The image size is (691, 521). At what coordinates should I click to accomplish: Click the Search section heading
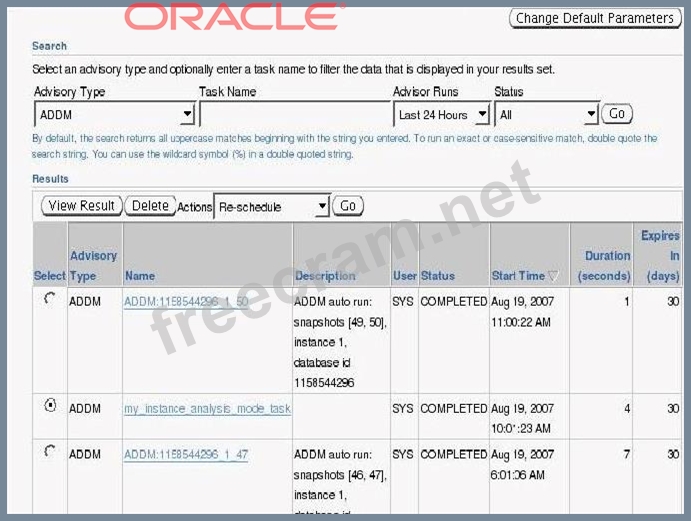(x=49, y=46)
